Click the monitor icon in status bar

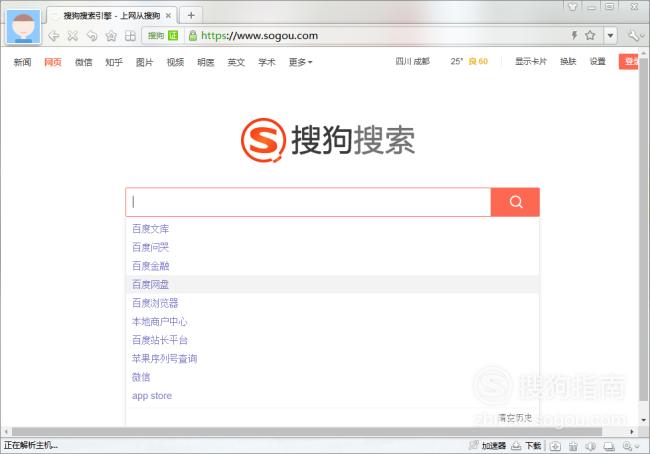coord(609,446)
